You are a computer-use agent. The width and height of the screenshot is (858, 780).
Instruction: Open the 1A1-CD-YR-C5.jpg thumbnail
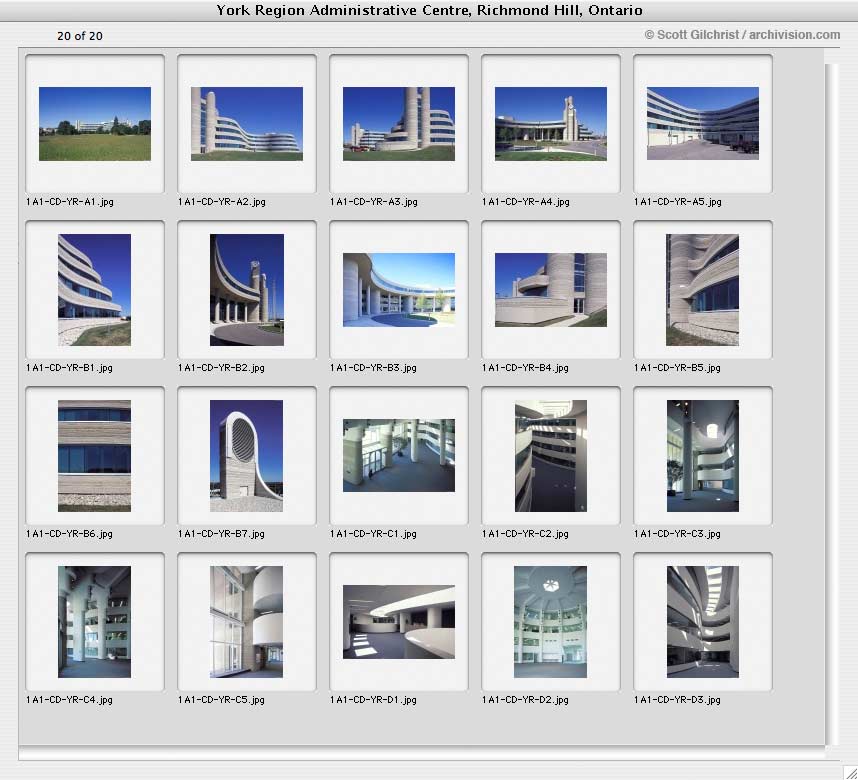click(x=247, y=622)
